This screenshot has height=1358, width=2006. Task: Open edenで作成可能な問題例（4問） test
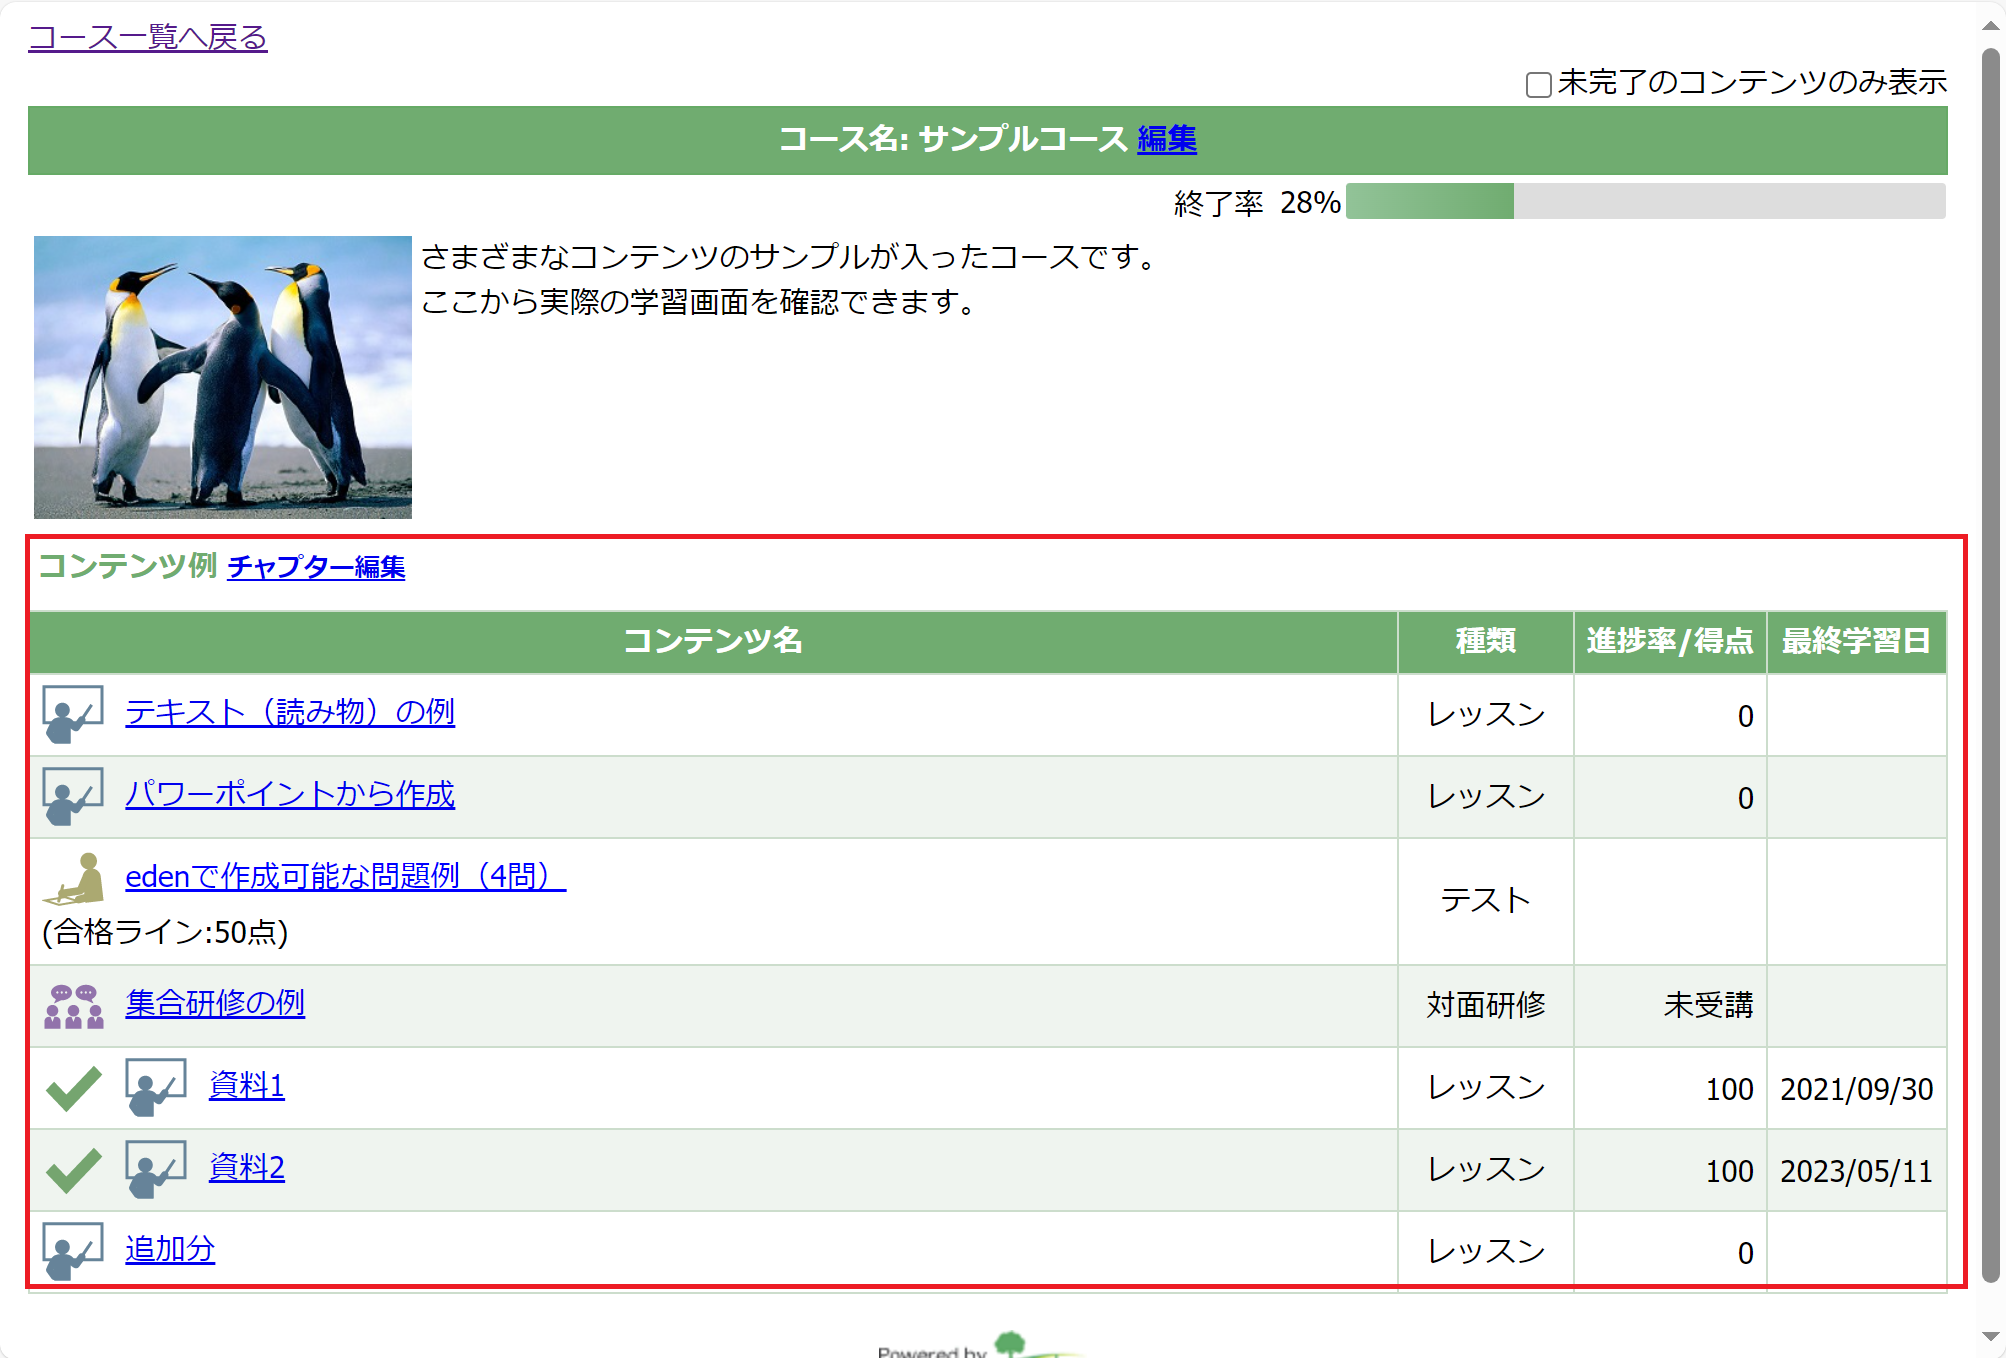pyautogui.click(x=345, y=876)
